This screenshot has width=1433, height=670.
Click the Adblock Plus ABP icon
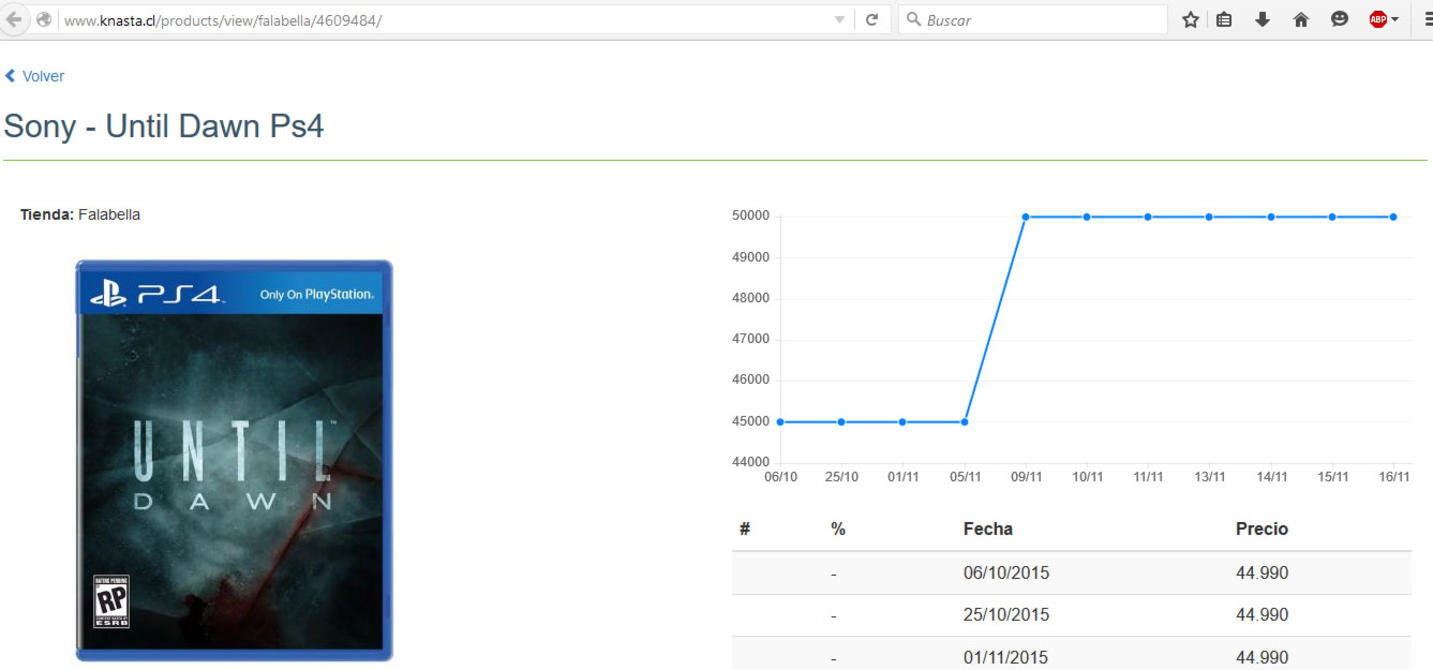[x=1378, y=20]
